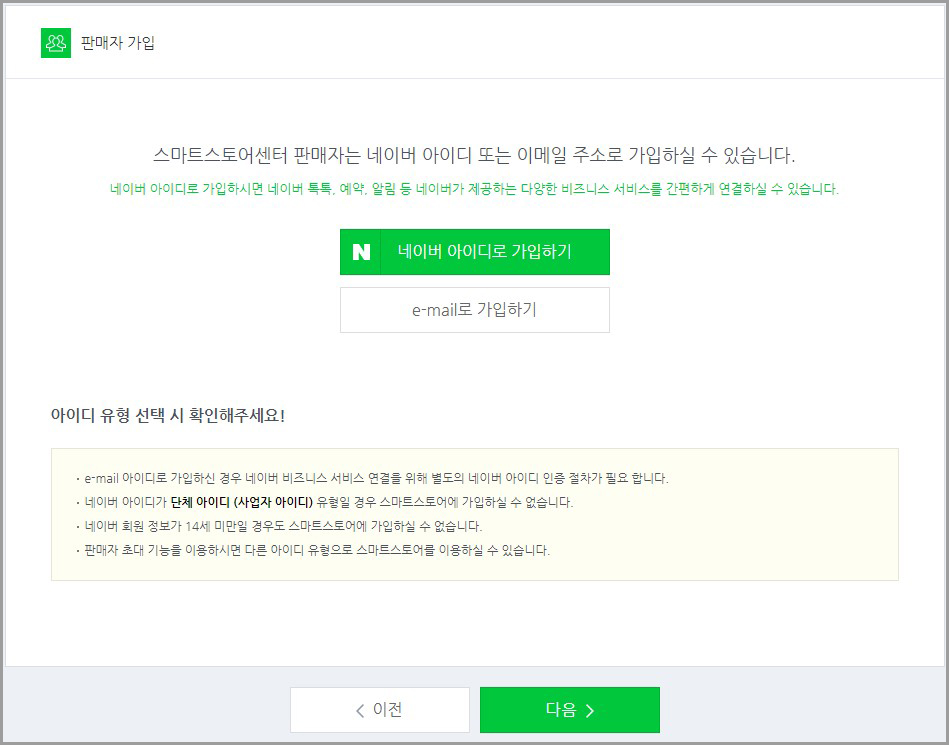Click the notice line about e-mail 아이디 인증 절차
The width and height of the screenshot is (949, 745).
pyautogui.click(x=376, y=478)
